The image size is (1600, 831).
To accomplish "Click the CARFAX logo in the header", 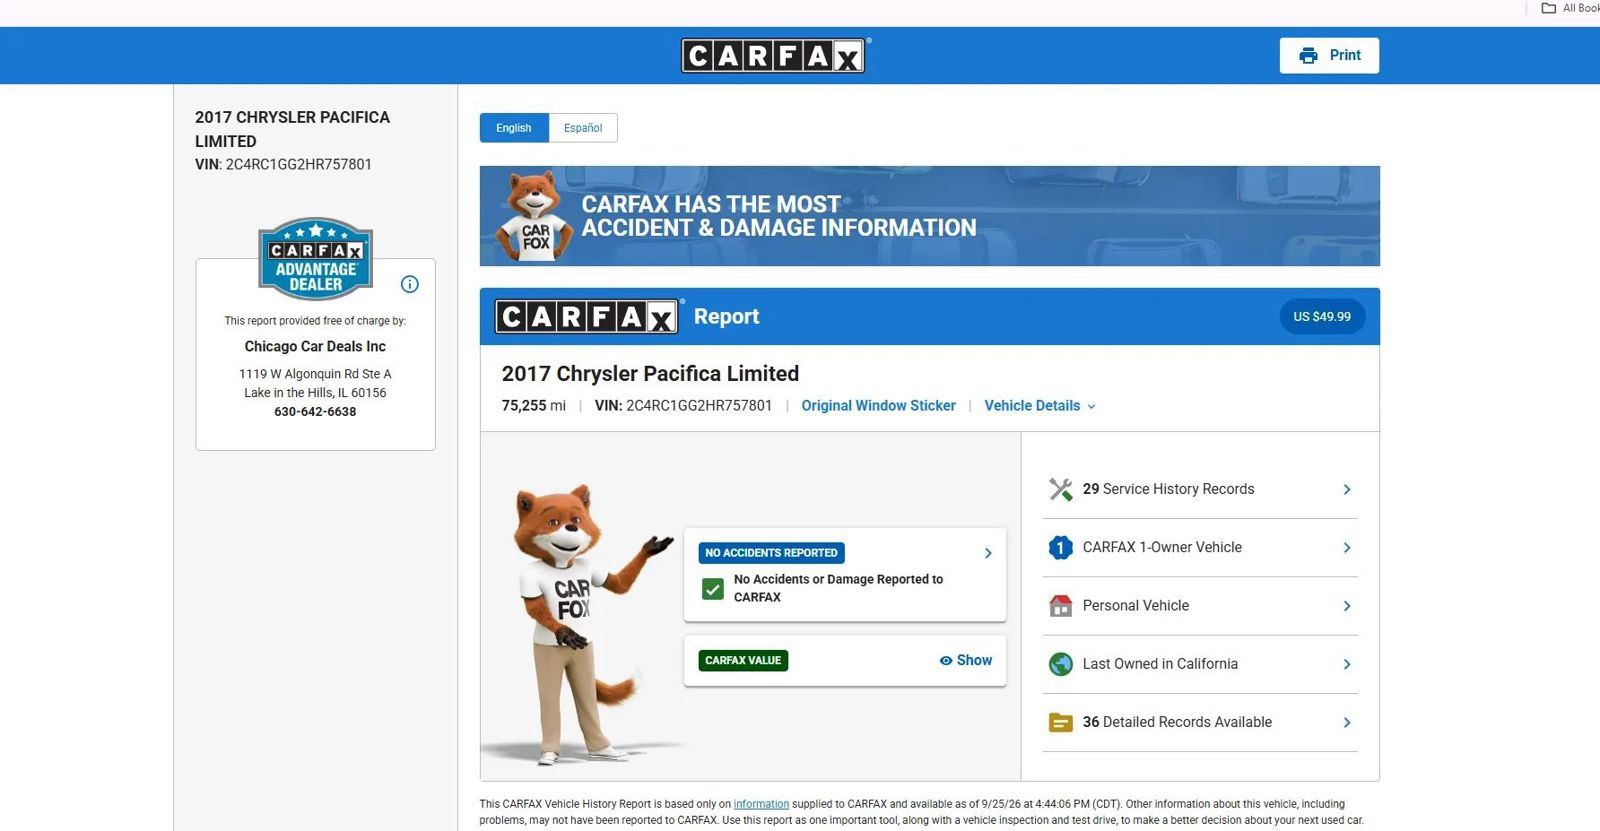I will pyautogui.click(x=775, y=56).
